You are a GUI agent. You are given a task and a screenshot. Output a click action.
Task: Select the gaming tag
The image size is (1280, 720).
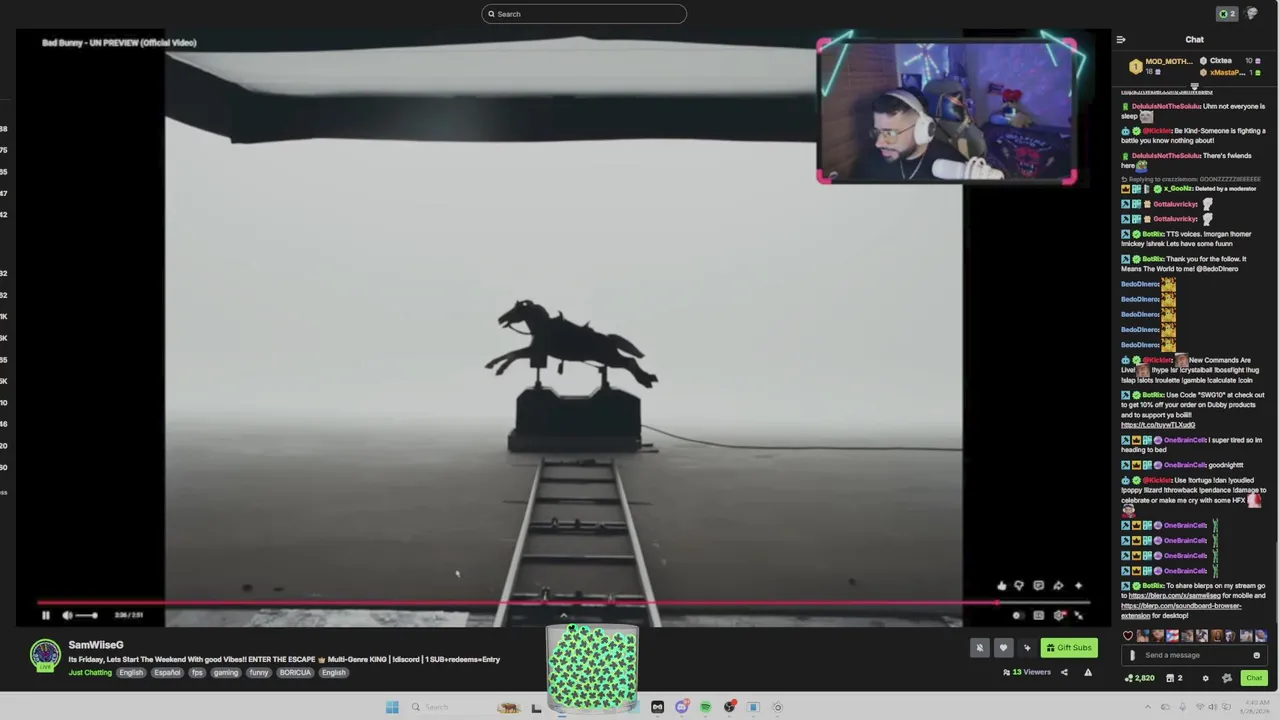pos(225,673)
